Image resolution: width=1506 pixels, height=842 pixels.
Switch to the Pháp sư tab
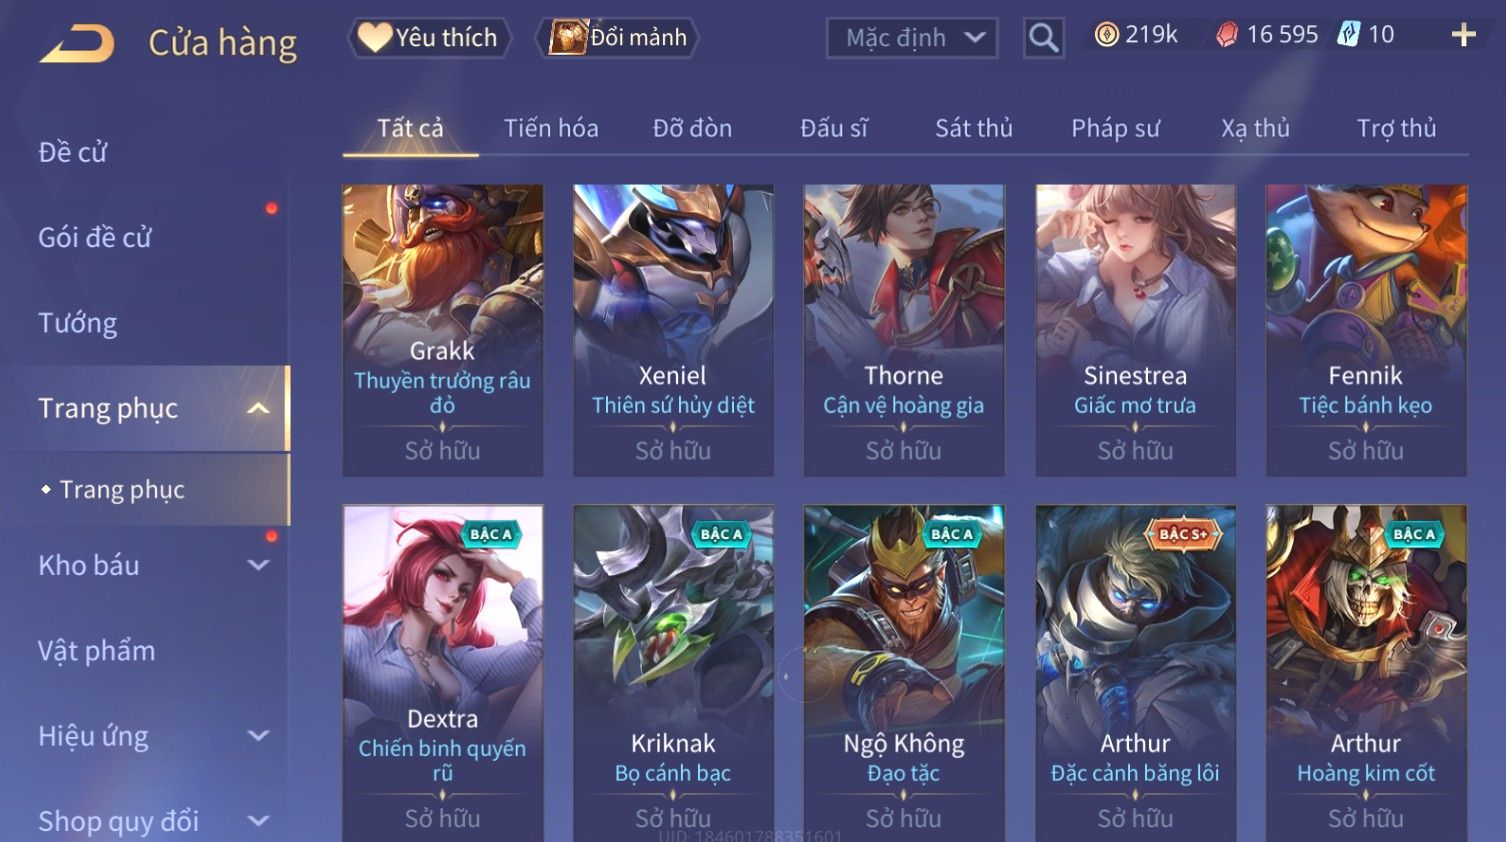pos(1115,128)
